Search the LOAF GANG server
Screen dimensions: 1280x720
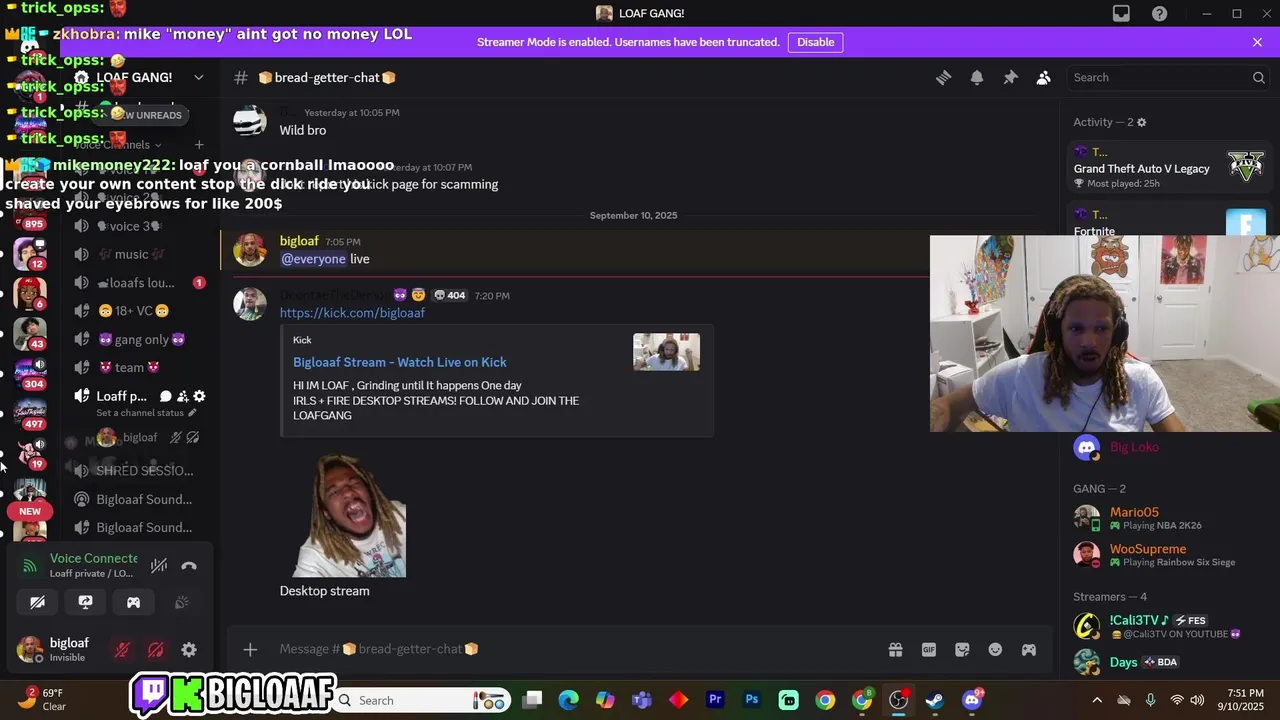pos(1168,77)
